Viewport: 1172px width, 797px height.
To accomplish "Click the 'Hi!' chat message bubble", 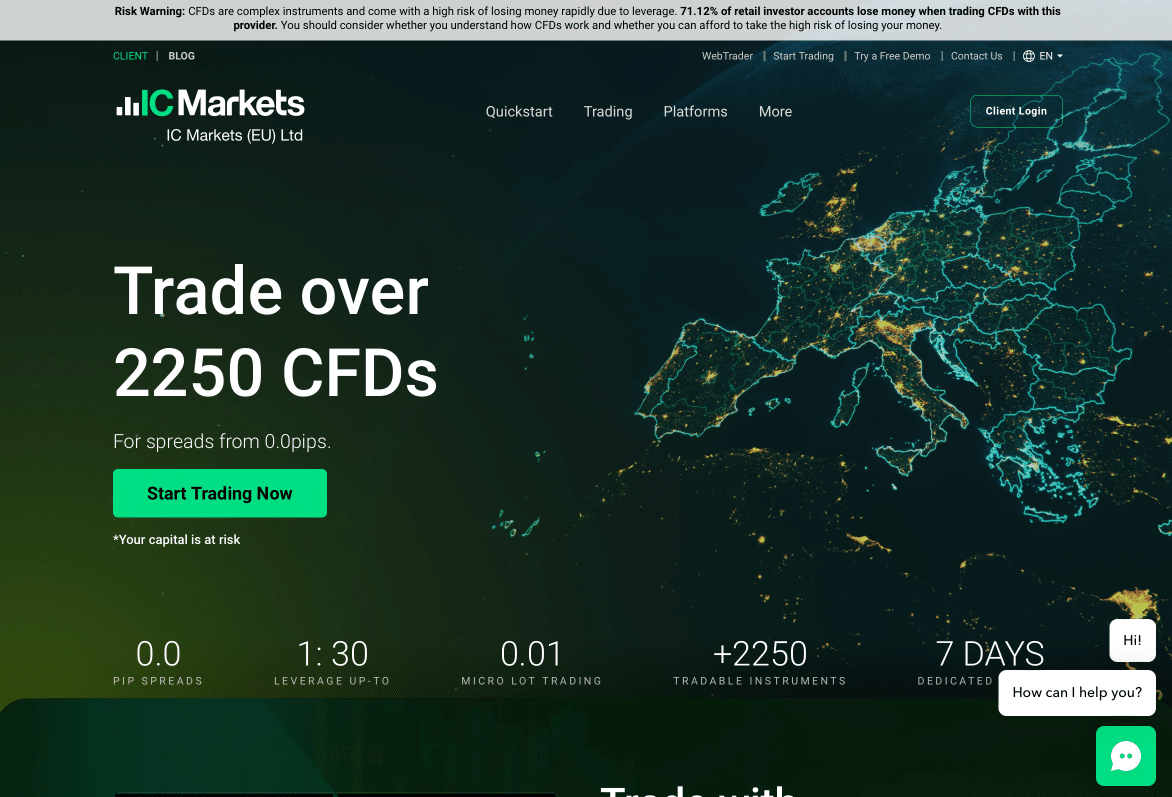I will (x=1132, y=640).
